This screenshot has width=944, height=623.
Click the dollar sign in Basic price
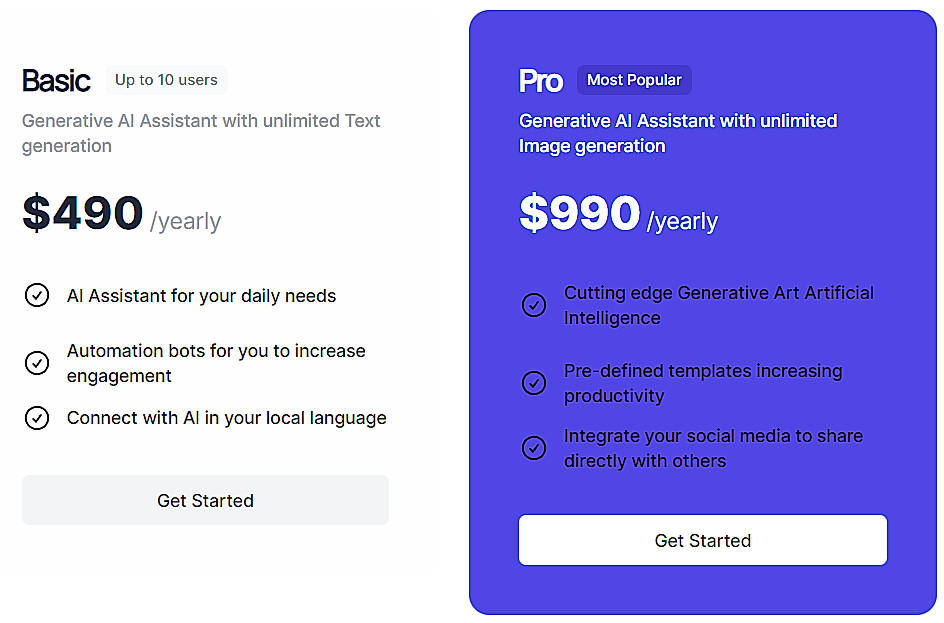click(x=34, y=212)
